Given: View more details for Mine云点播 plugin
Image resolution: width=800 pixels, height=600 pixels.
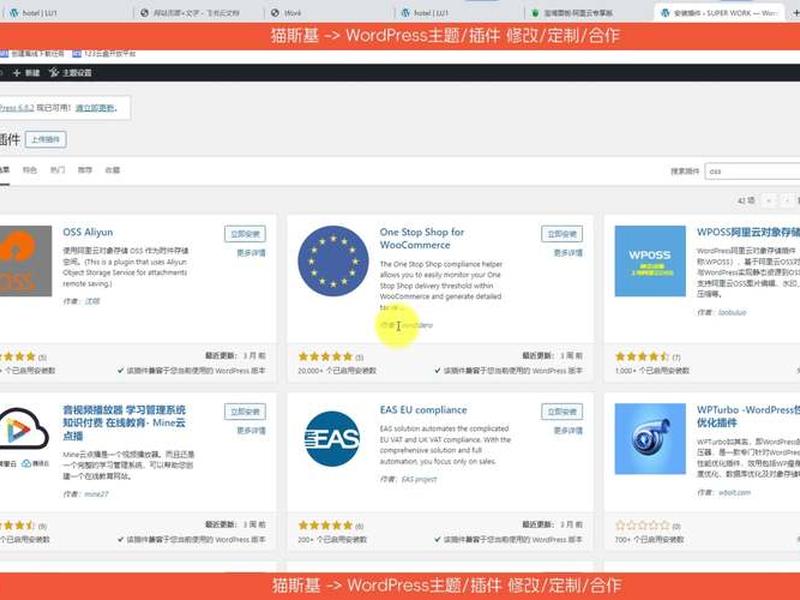Looking at the screenshot, I should [251, 430].
